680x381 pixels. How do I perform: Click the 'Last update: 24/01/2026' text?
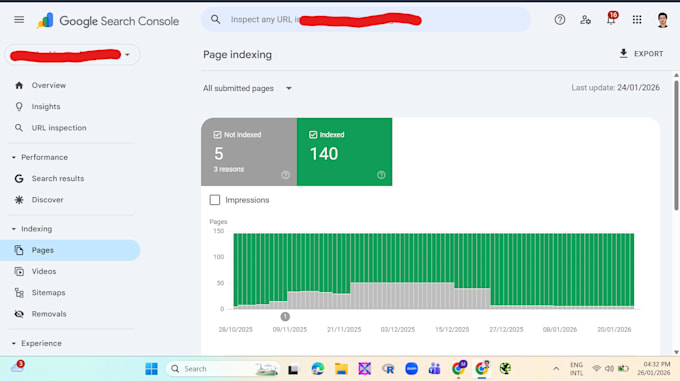click(x=615, y=88)
